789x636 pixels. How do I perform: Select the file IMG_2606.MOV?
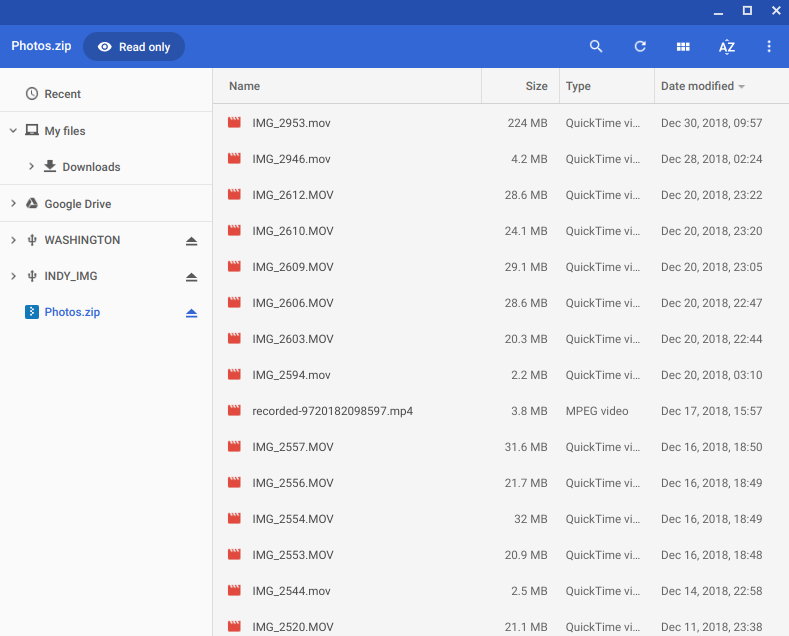click(501, 303)
